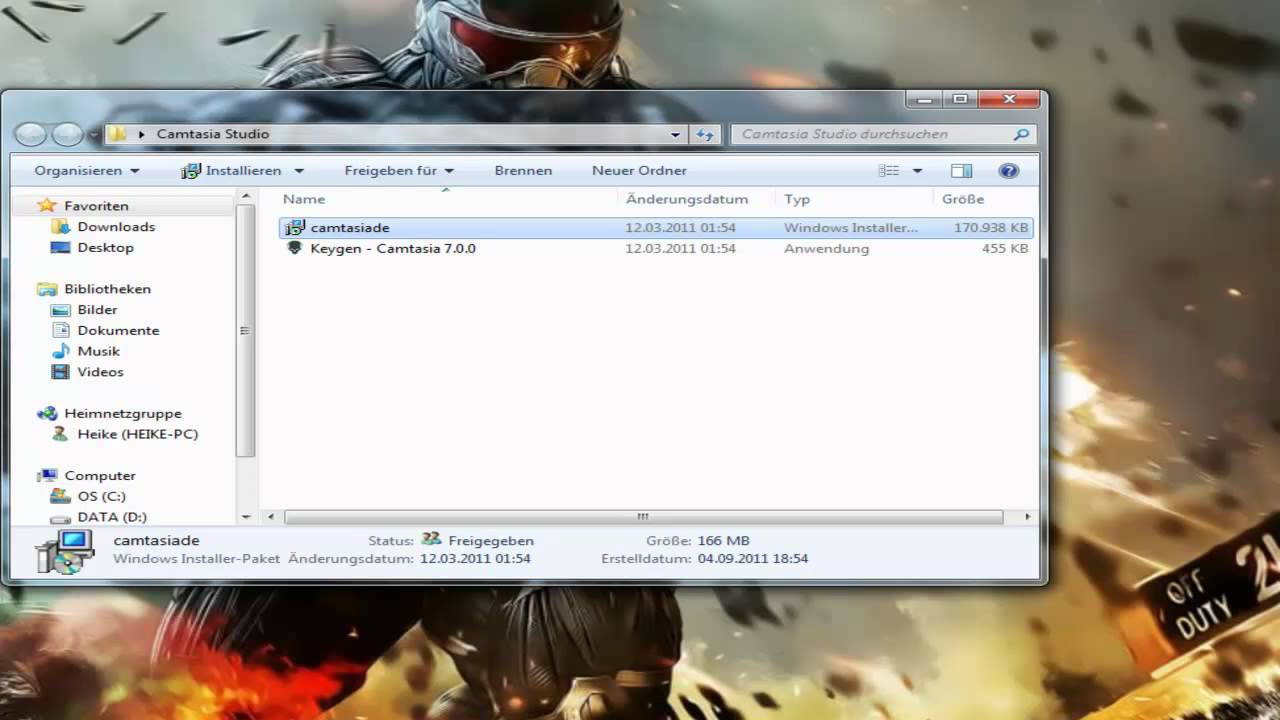
Task: Open Downloads in the navigation pane
Action: (116, 227)
